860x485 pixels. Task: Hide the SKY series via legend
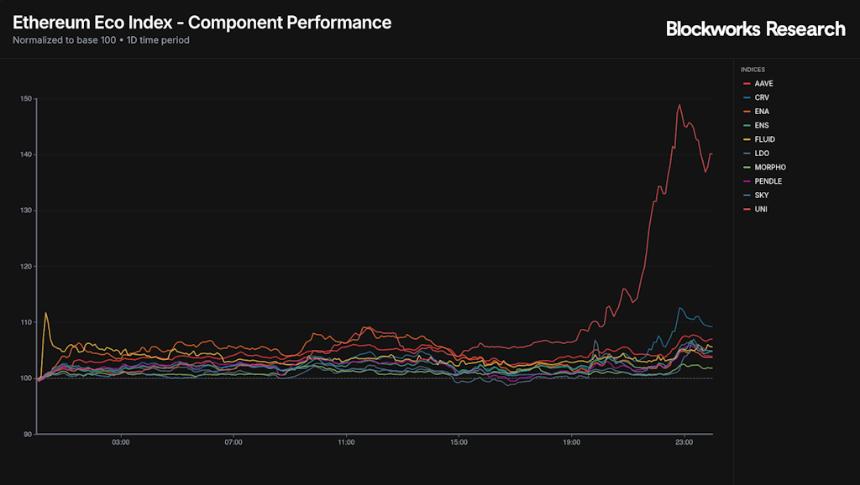761,195
